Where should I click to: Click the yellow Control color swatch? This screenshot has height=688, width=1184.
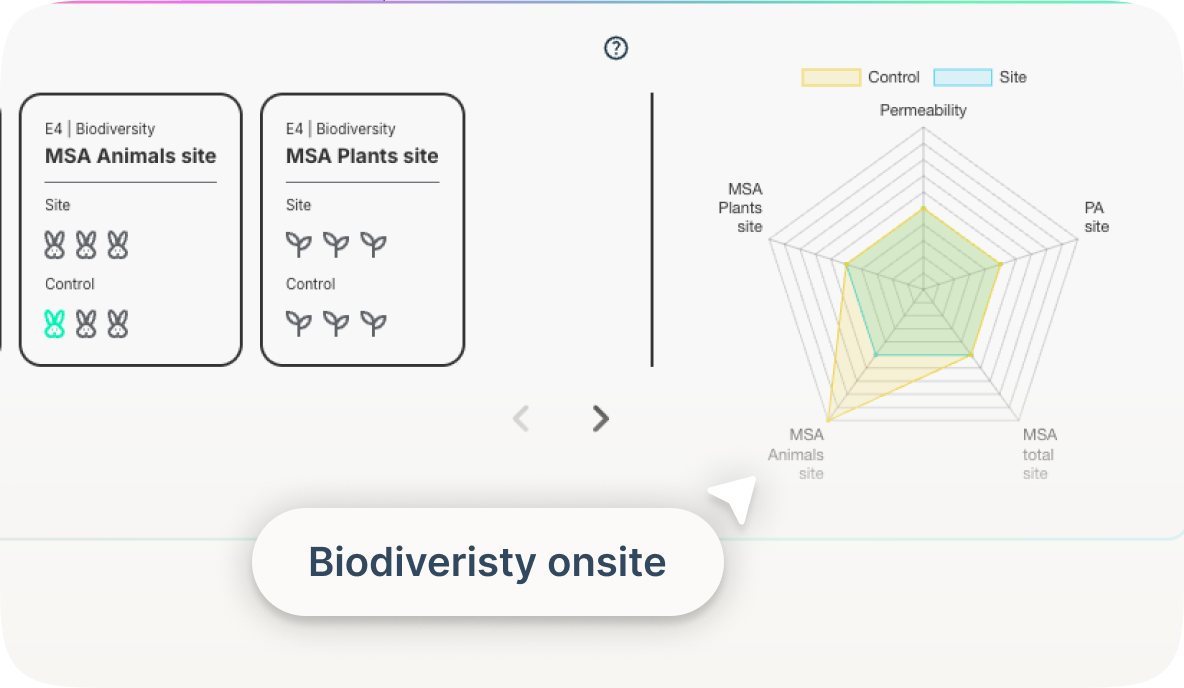(830, 77)
